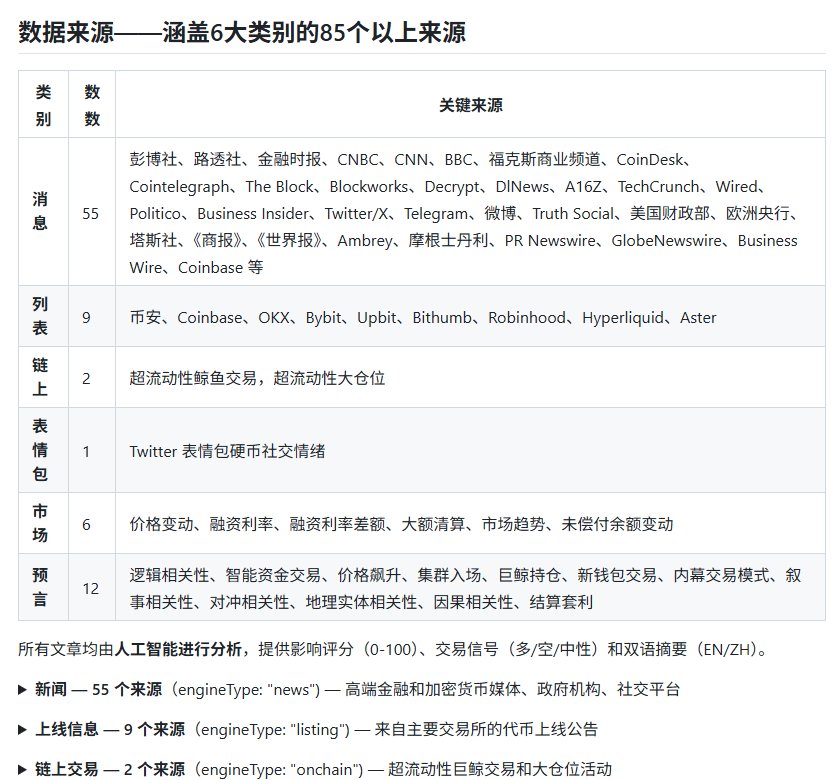Click the summary label 上线信息 — 9 个来源

tap(110, 729)
